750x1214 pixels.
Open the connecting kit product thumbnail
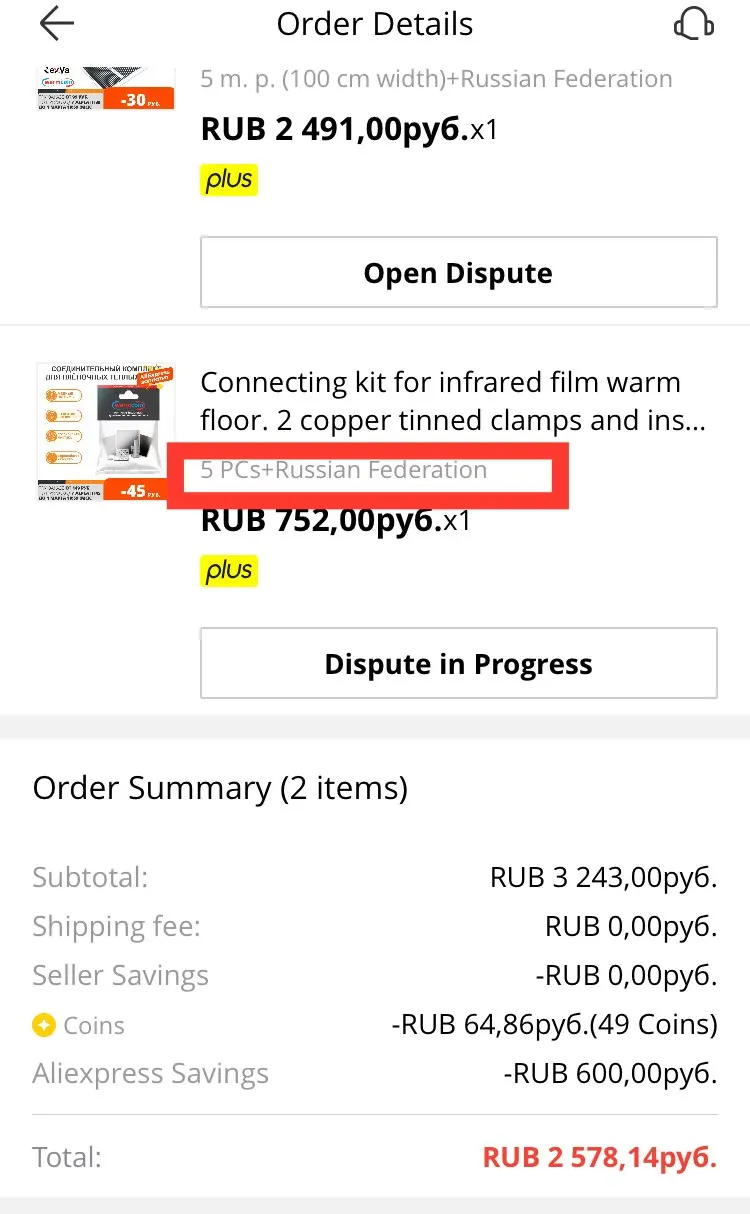(x=106, y=432)
